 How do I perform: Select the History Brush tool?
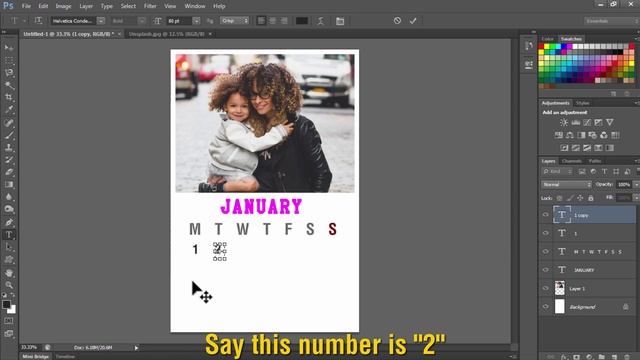pos(9,160)
